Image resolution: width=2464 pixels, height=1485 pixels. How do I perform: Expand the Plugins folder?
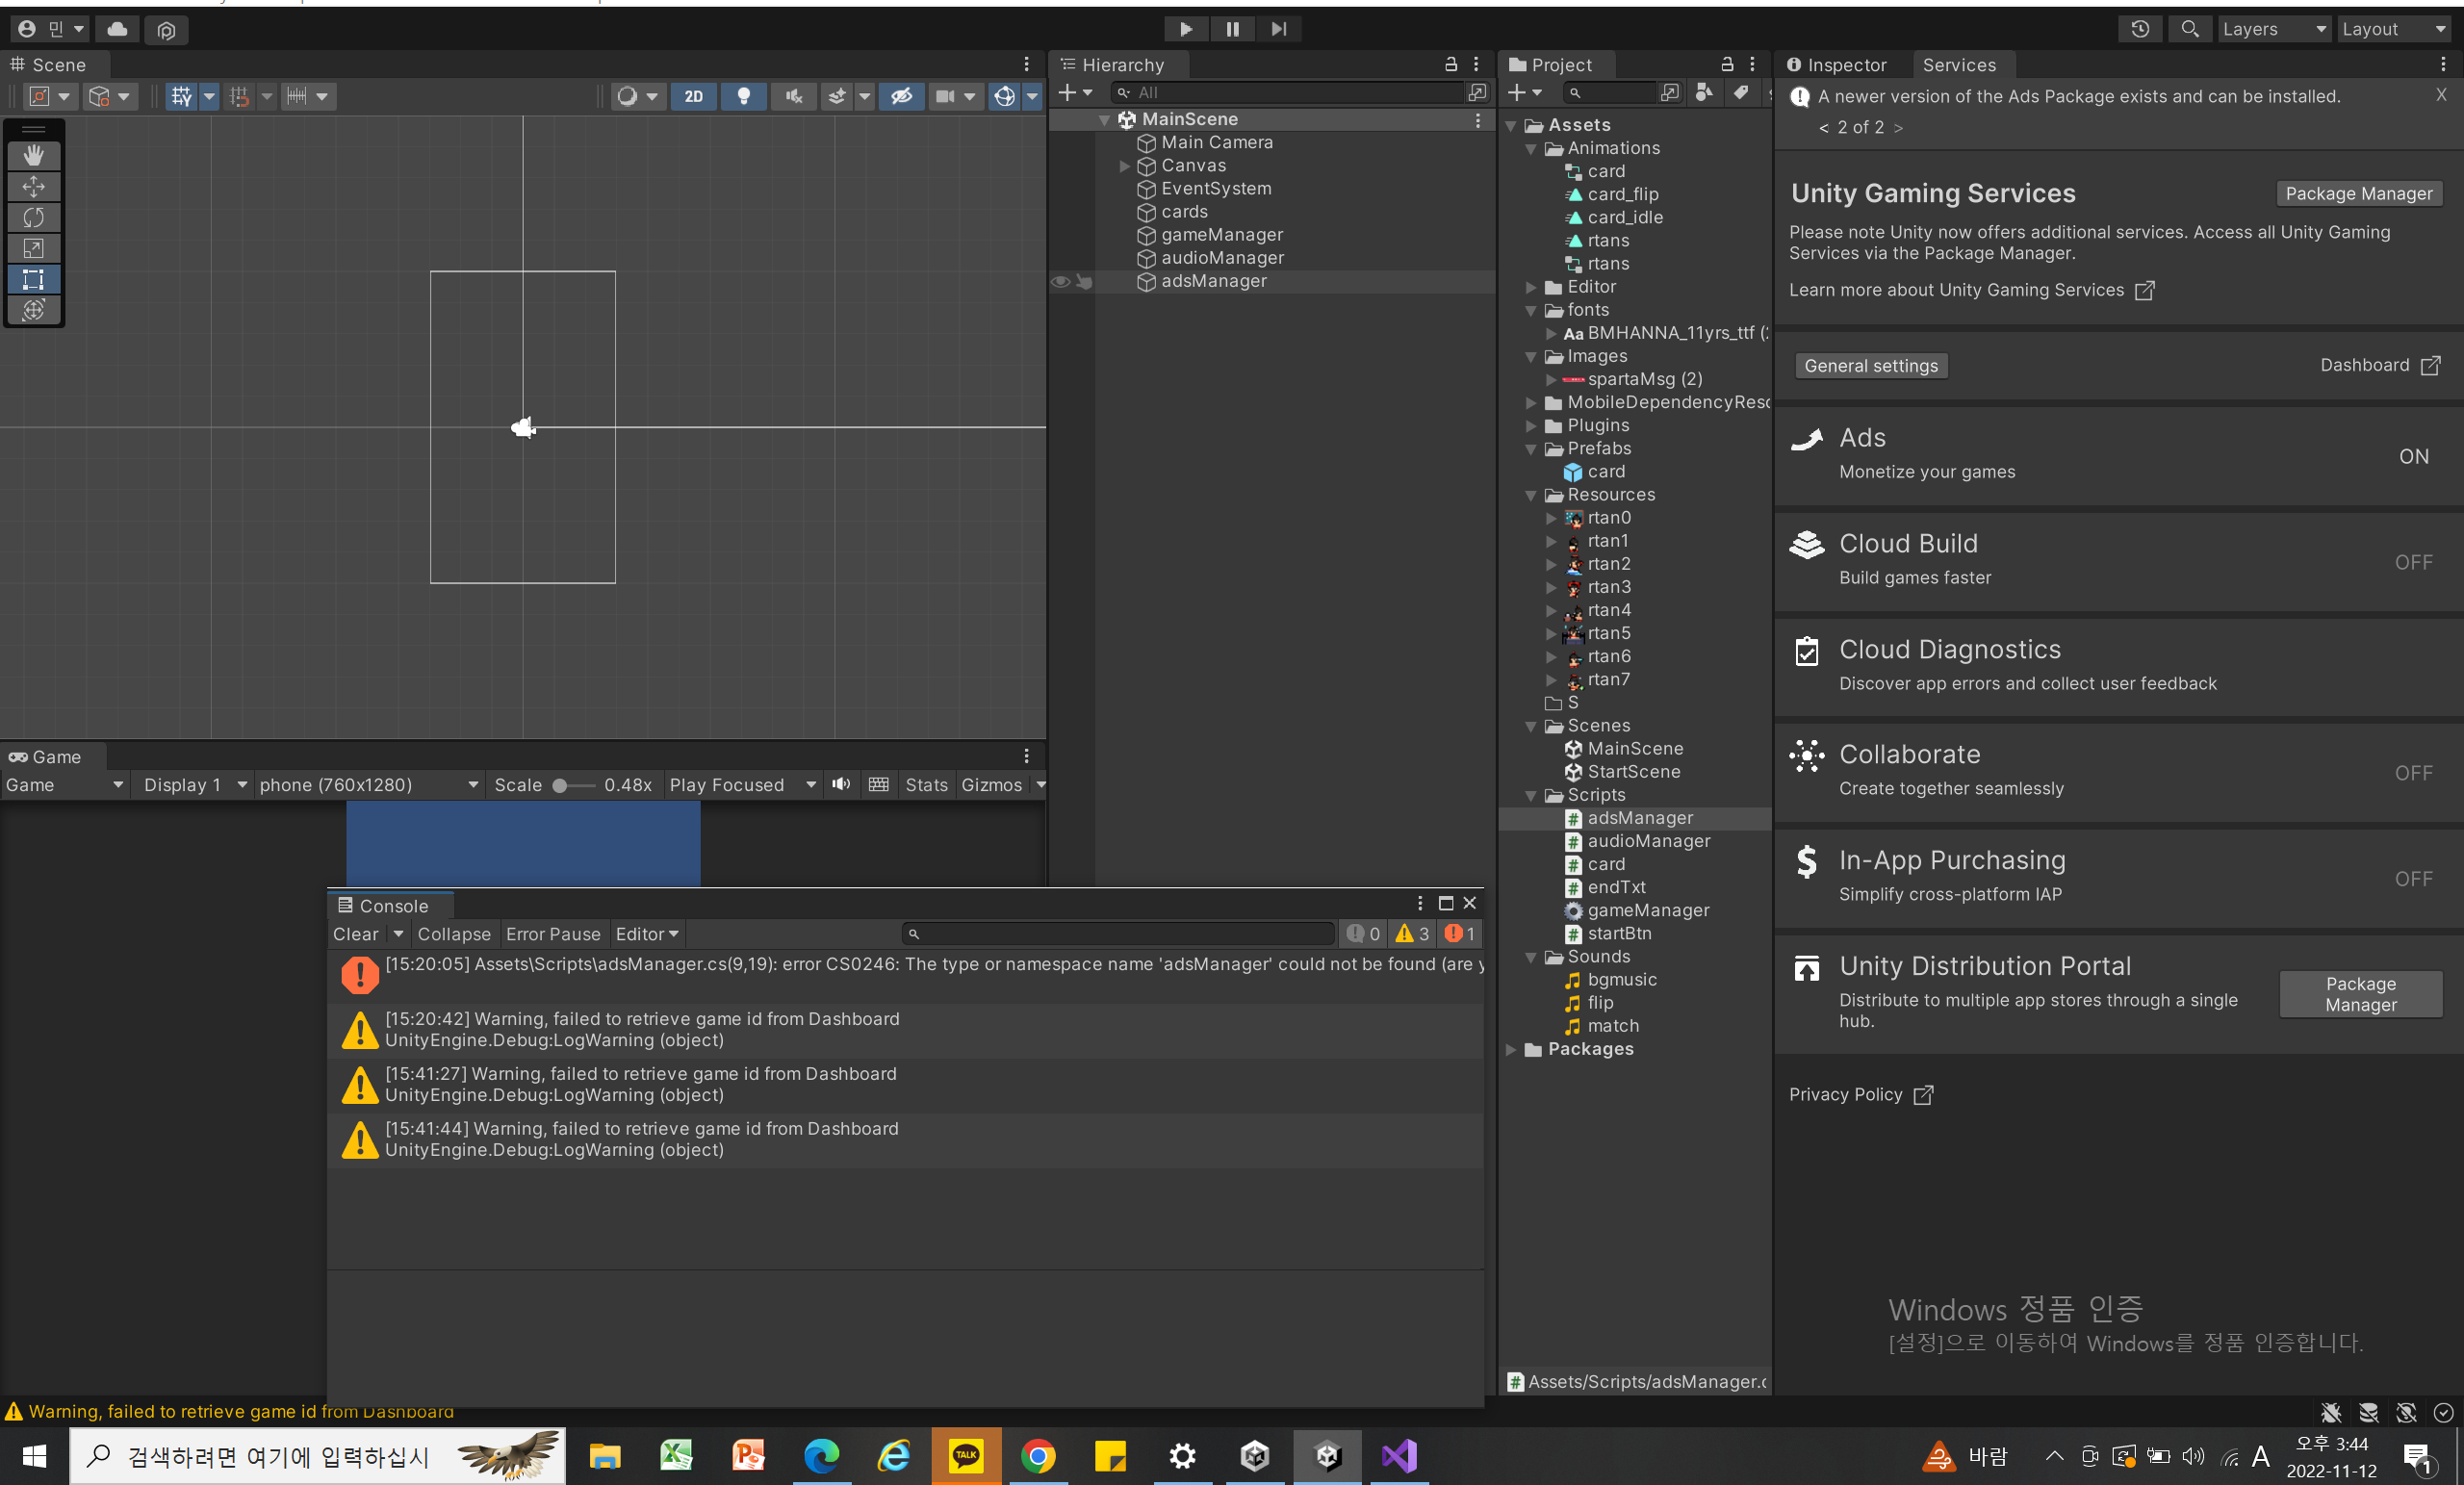(1530, 426)
